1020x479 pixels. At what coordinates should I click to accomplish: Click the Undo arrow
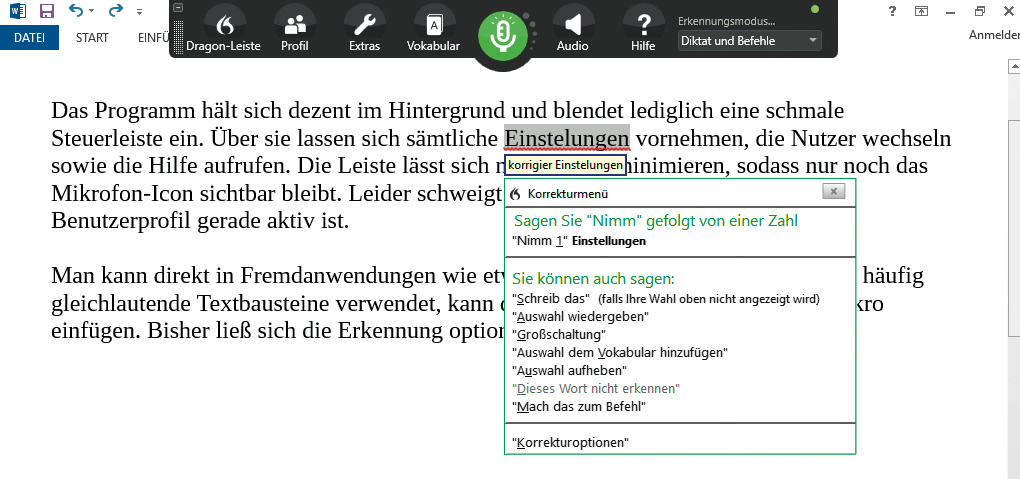click(77, 10)
